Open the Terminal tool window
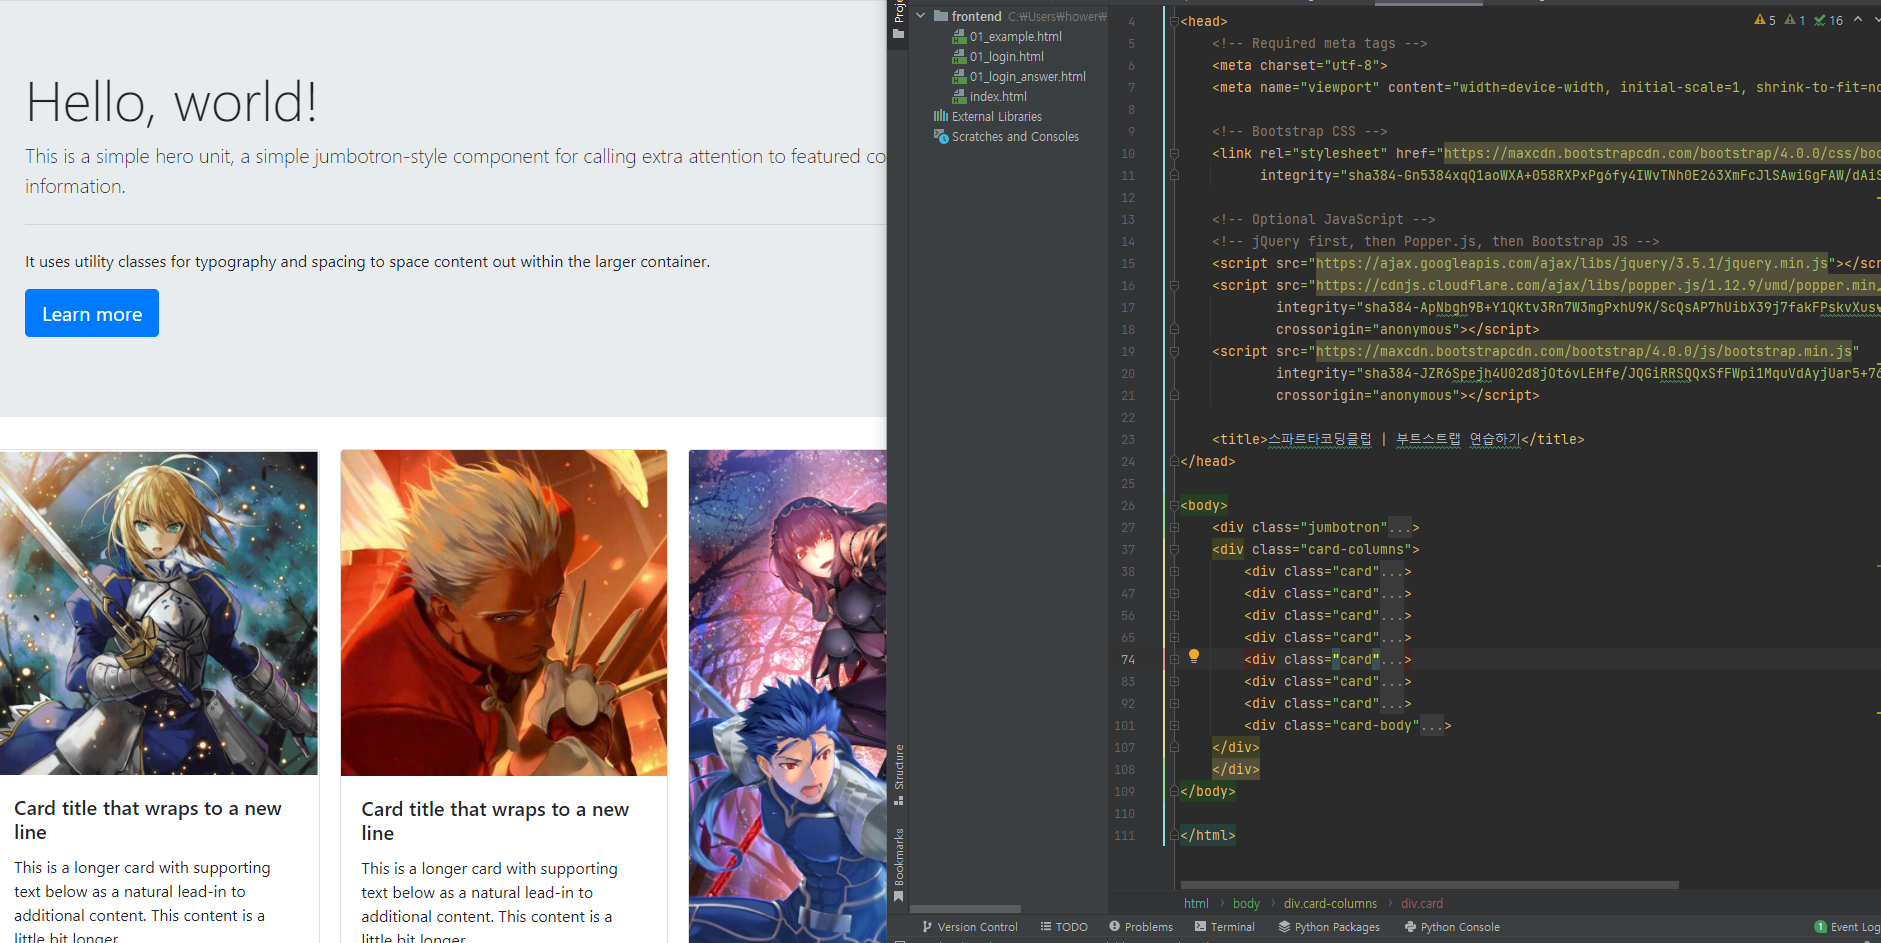This screenshot has height=943, width=1881. (1224, 927)
